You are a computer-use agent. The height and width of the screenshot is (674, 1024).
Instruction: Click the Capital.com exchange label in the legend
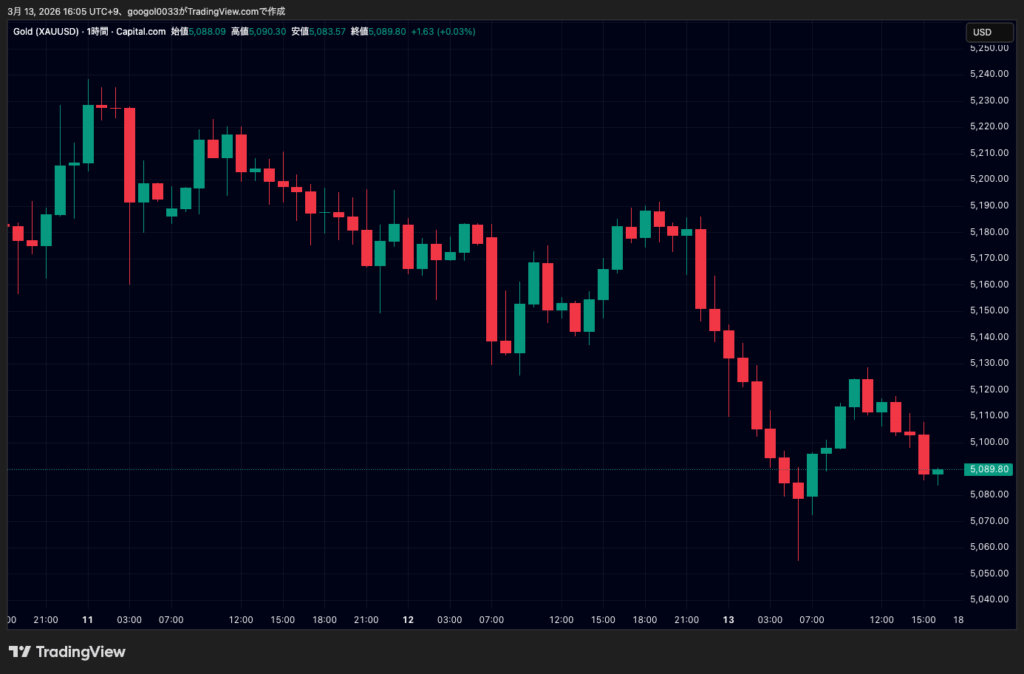pyautogui.click(x=141, y=31)
